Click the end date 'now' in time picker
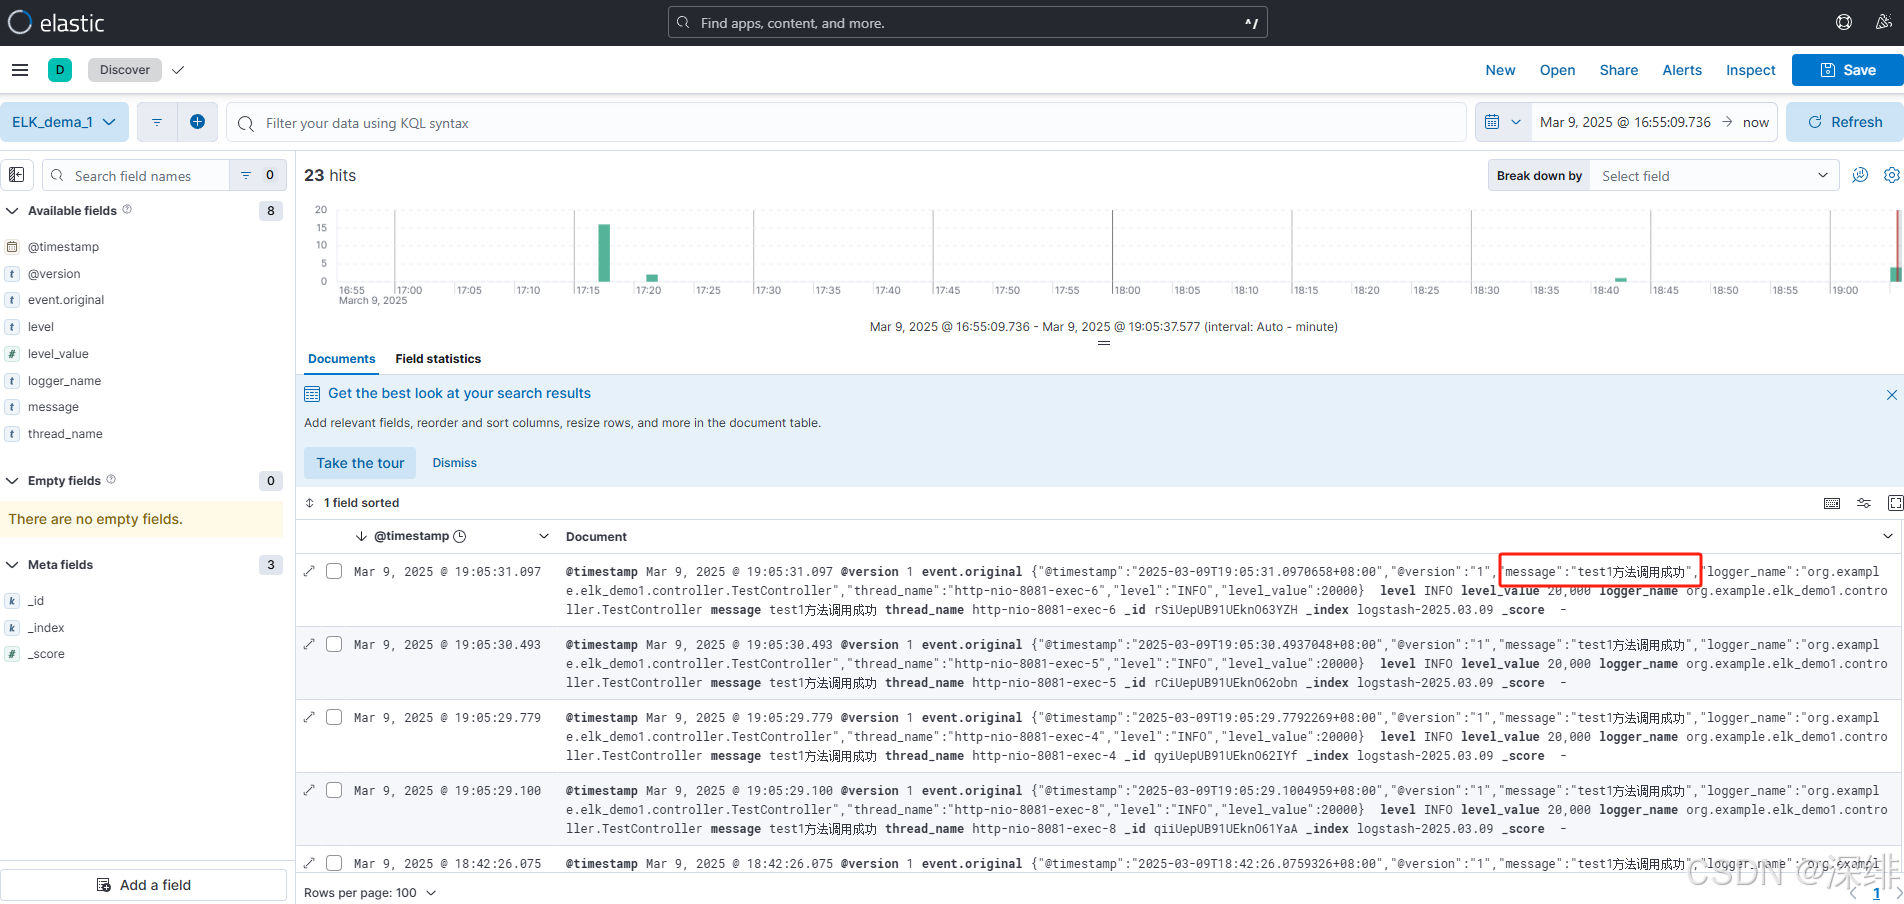This screenshot has width=1904, height=904. (x=1755, y=122)
